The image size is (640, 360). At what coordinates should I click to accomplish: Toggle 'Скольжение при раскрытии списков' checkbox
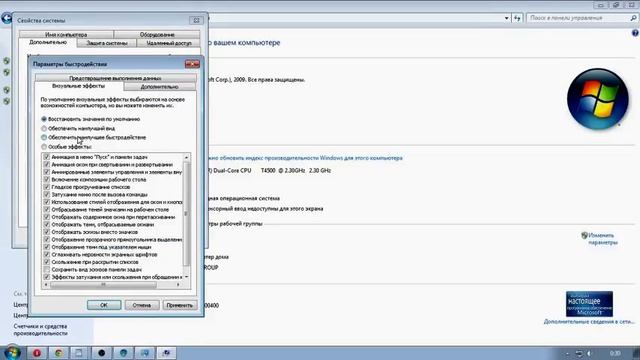click(47, 262)
